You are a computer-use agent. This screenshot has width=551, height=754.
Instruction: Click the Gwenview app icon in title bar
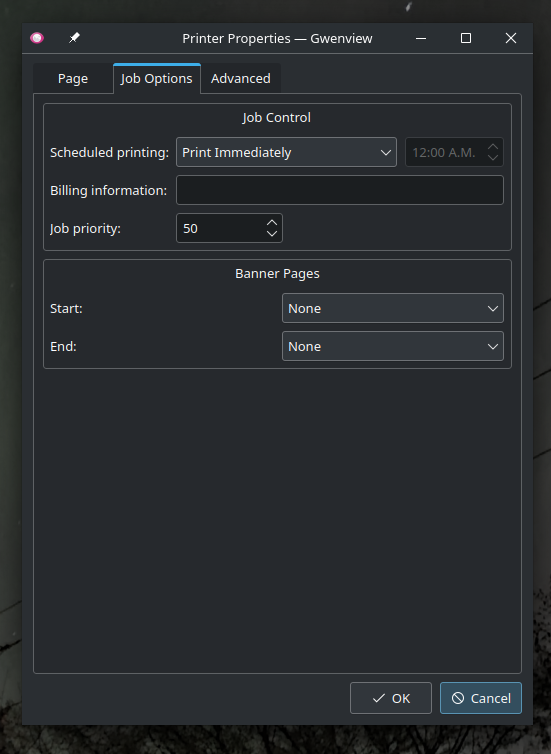[37, 38]
